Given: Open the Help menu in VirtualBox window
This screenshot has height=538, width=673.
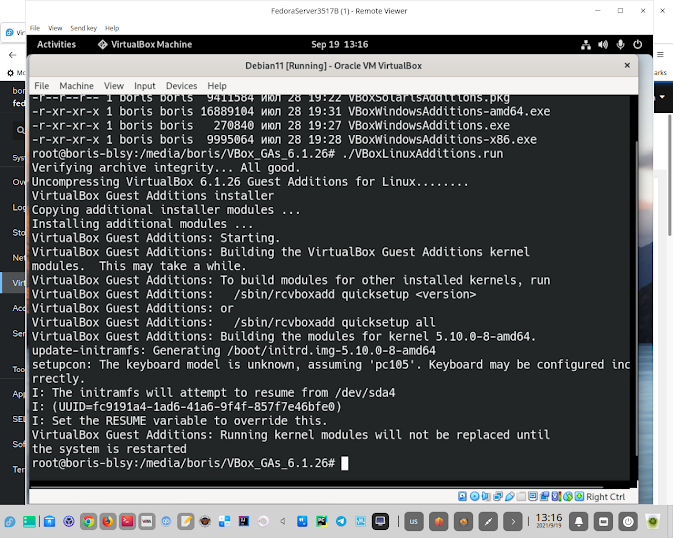Looking at the screenshot, I should pyautogui.click(x=217, y=86).
